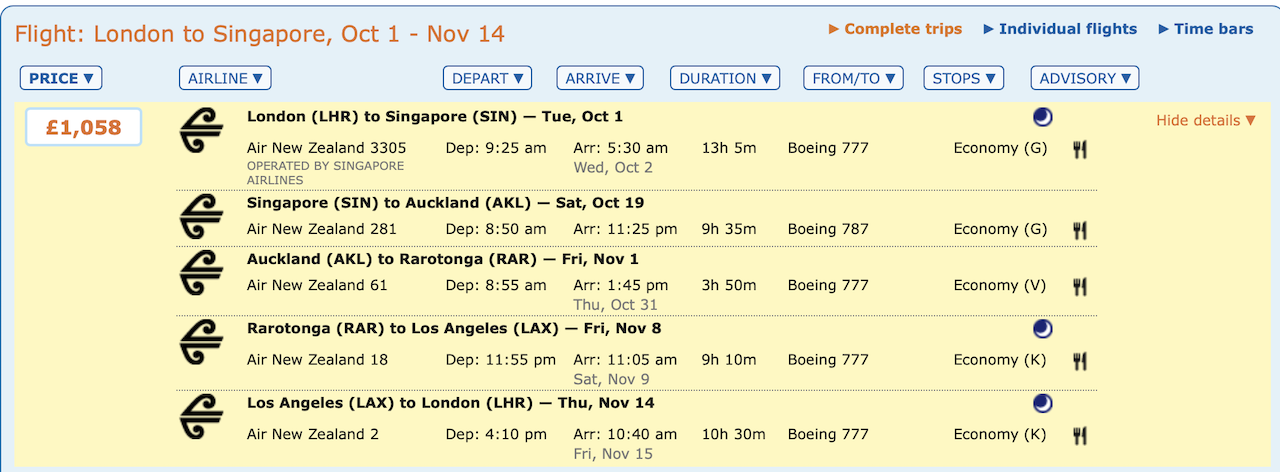Screen dimensions: 1280x472
Task: Click the meal icon on Air New Zealand 3305
Action: tap(1079, 149)
